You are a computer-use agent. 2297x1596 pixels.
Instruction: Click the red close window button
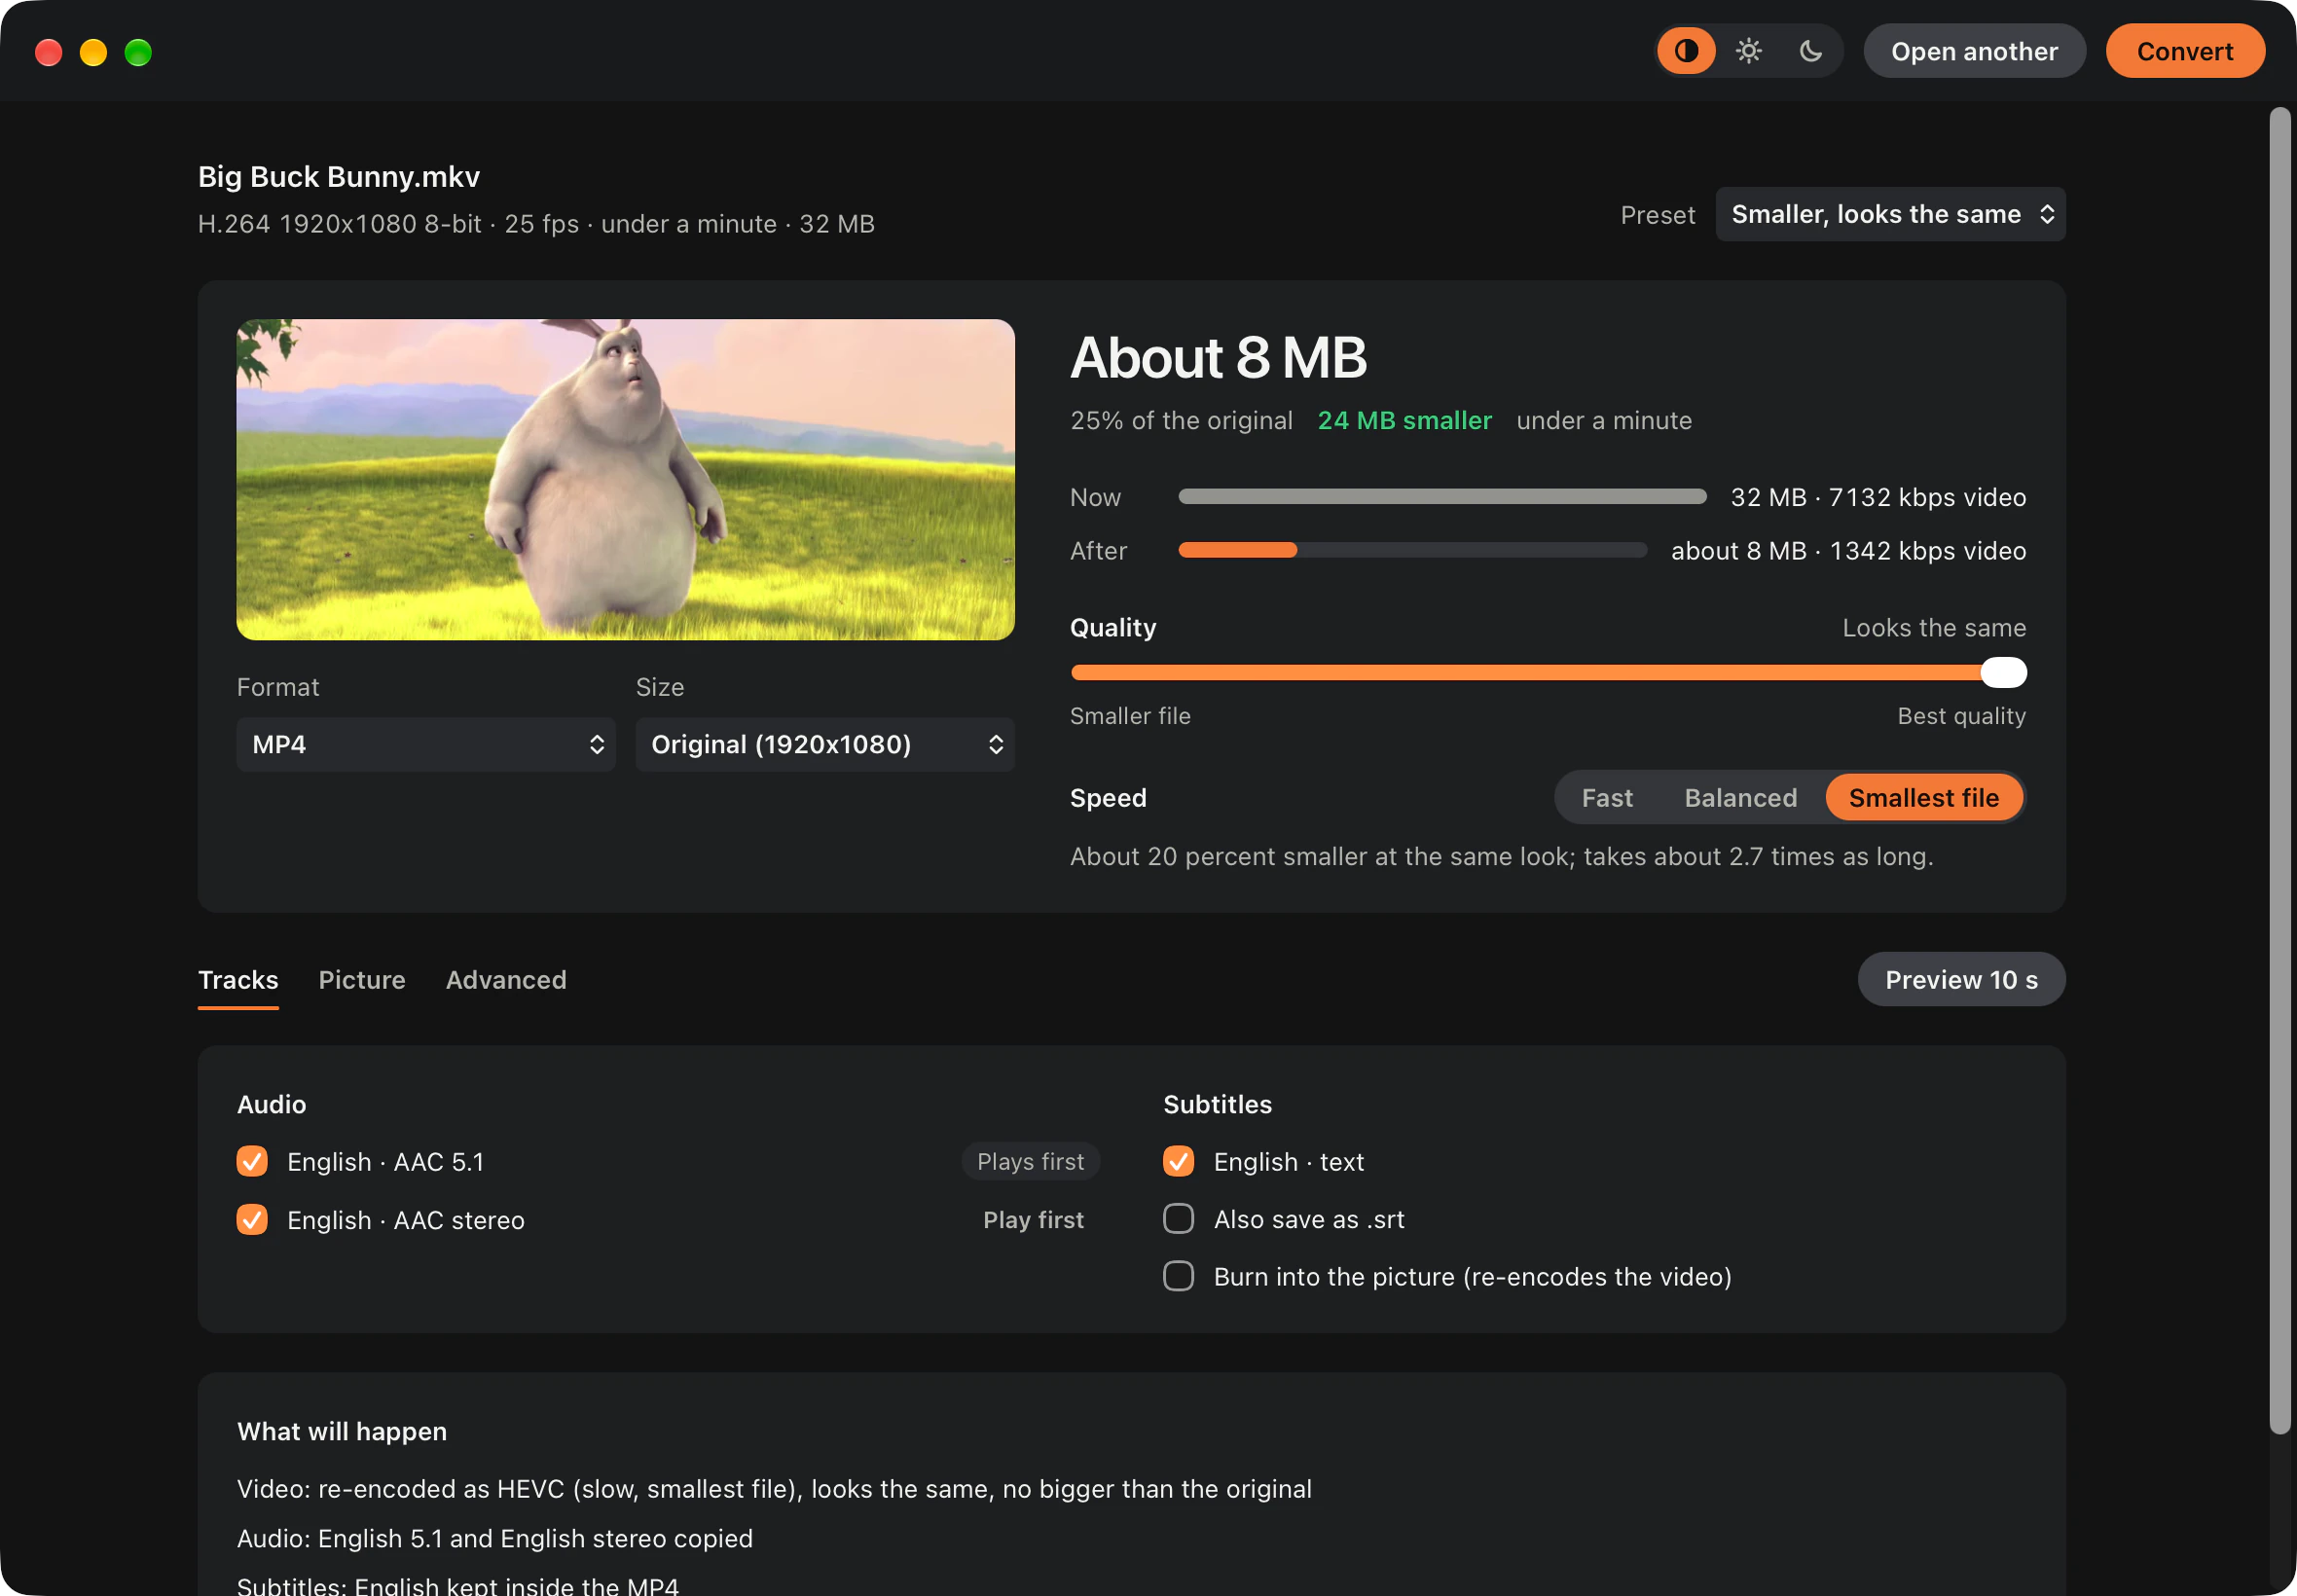pos(48,52)
